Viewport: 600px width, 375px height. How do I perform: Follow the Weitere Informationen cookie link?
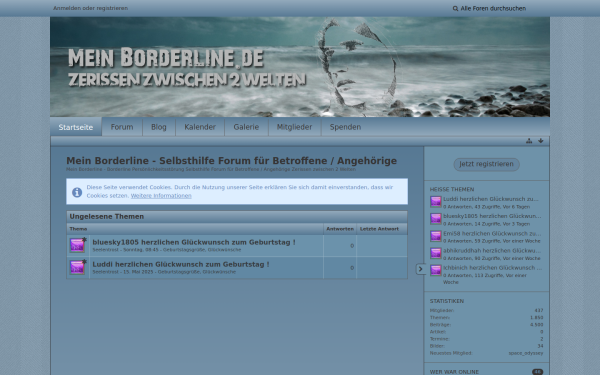point(161,196)
